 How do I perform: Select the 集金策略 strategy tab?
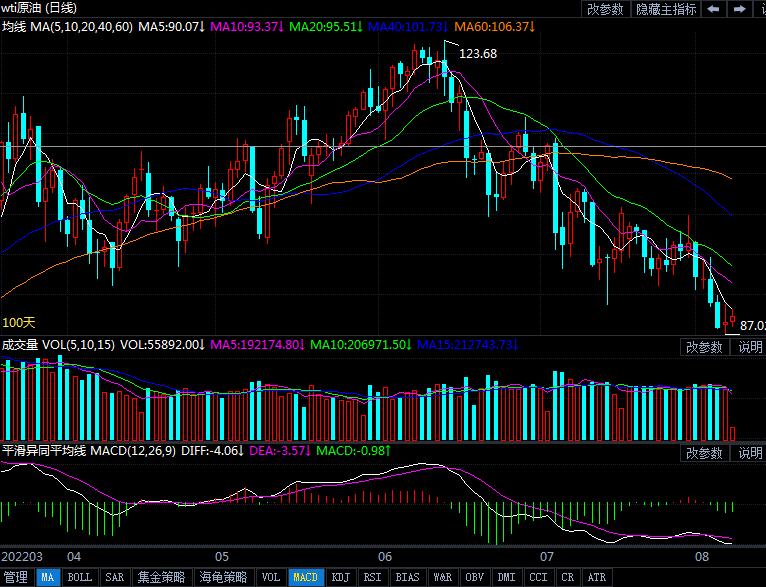tap(161, 577)
